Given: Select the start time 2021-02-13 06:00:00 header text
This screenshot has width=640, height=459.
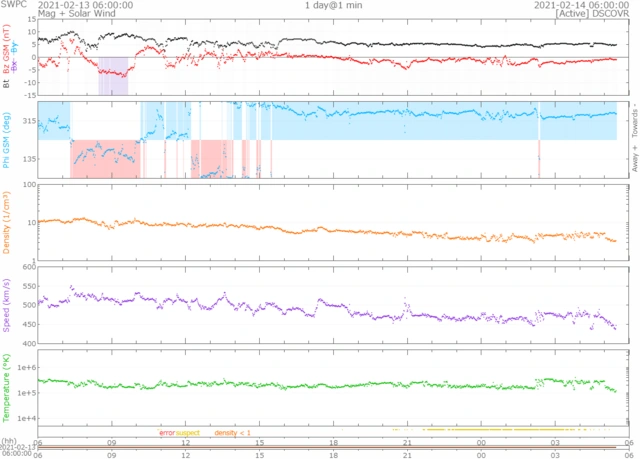Looking at the screenshot, I should click(85, 5).
